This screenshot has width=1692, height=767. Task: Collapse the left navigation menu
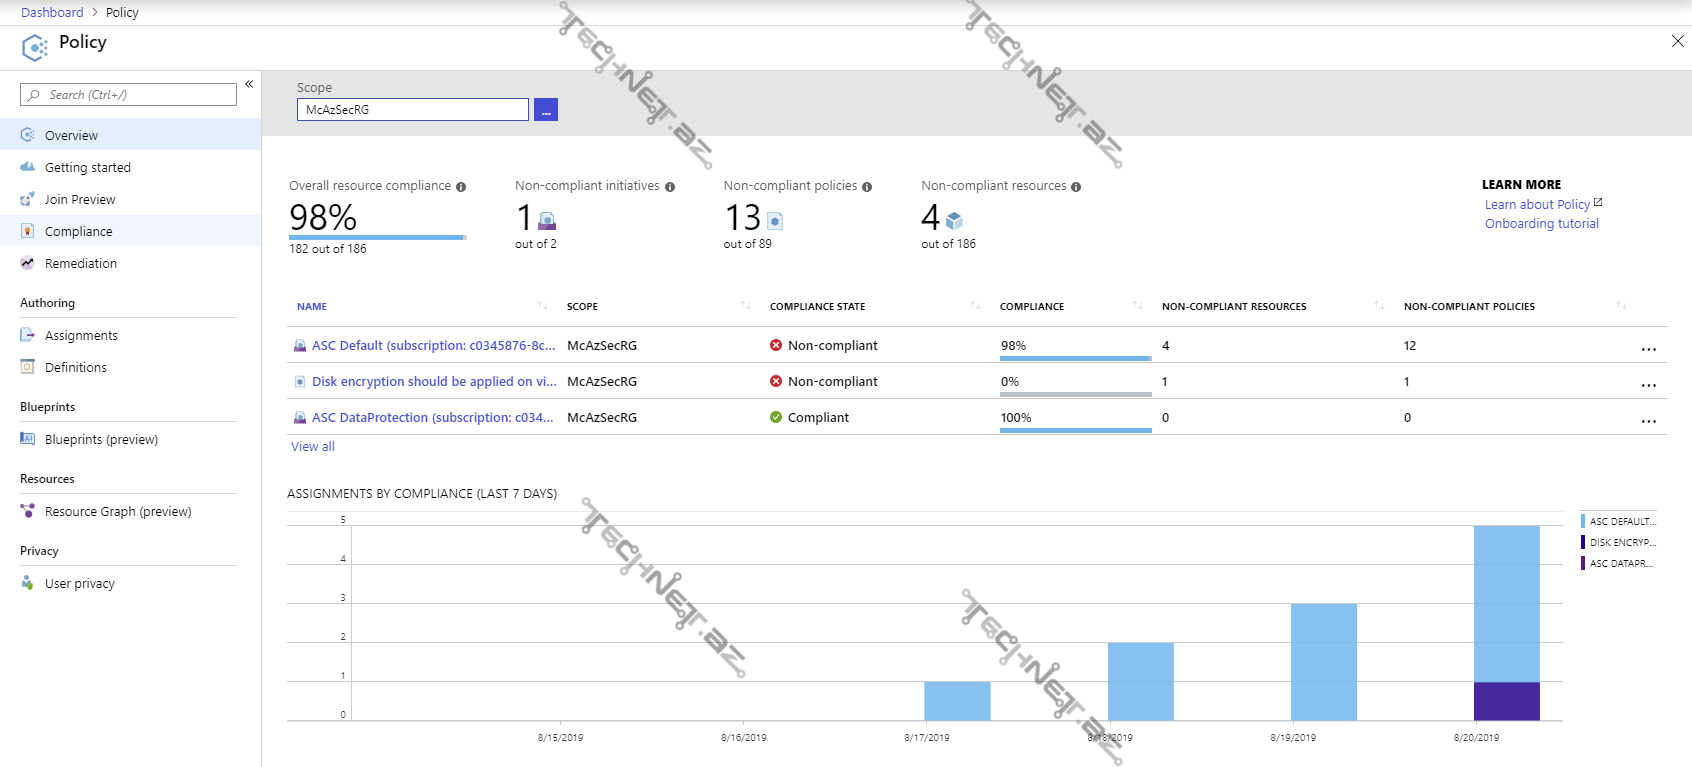(x=249, y=84)
